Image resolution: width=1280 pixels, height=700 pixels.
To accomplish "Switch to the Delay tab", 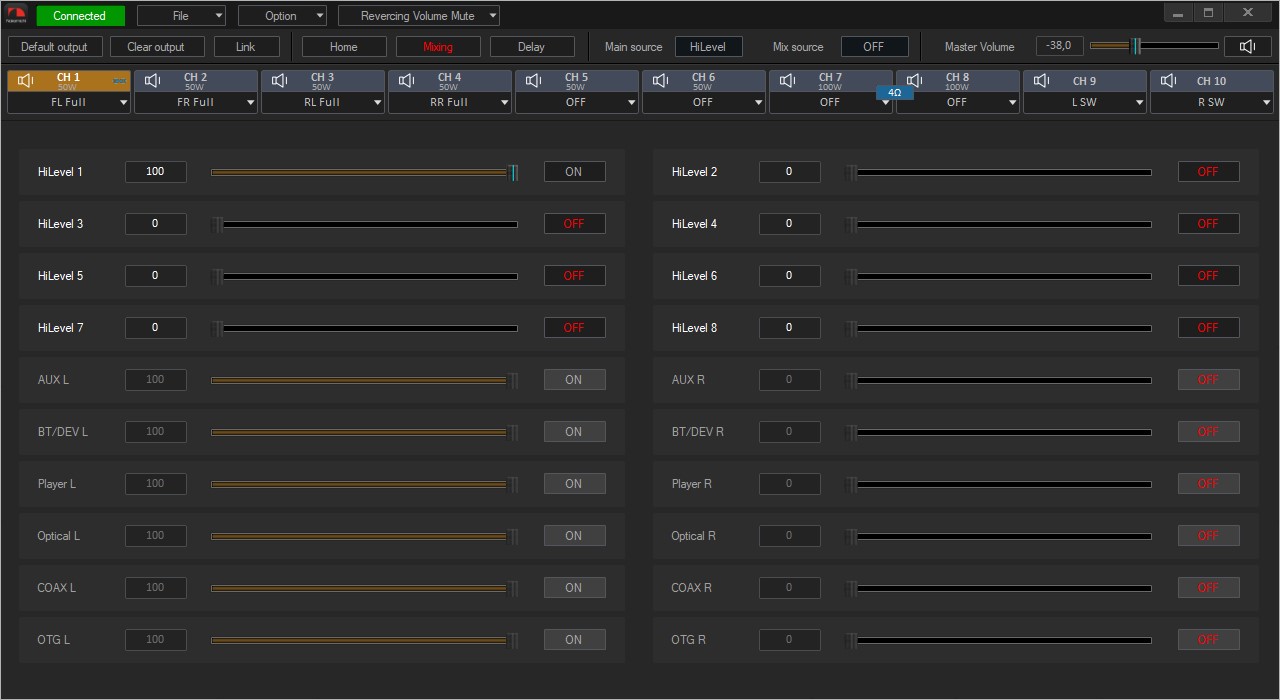I will tap(531, 47).
